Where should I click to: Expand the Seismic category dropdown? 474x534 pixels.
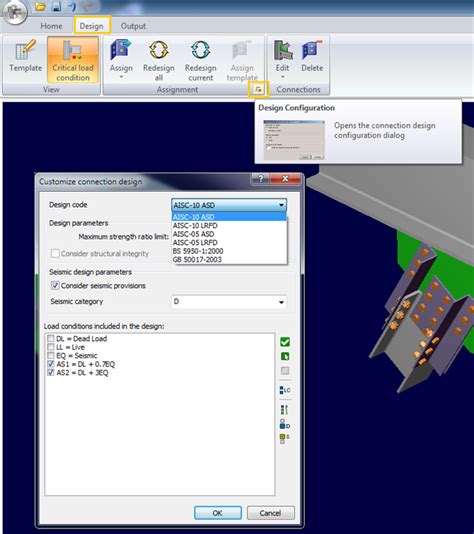pyautogui.click(x=281, y=302)
